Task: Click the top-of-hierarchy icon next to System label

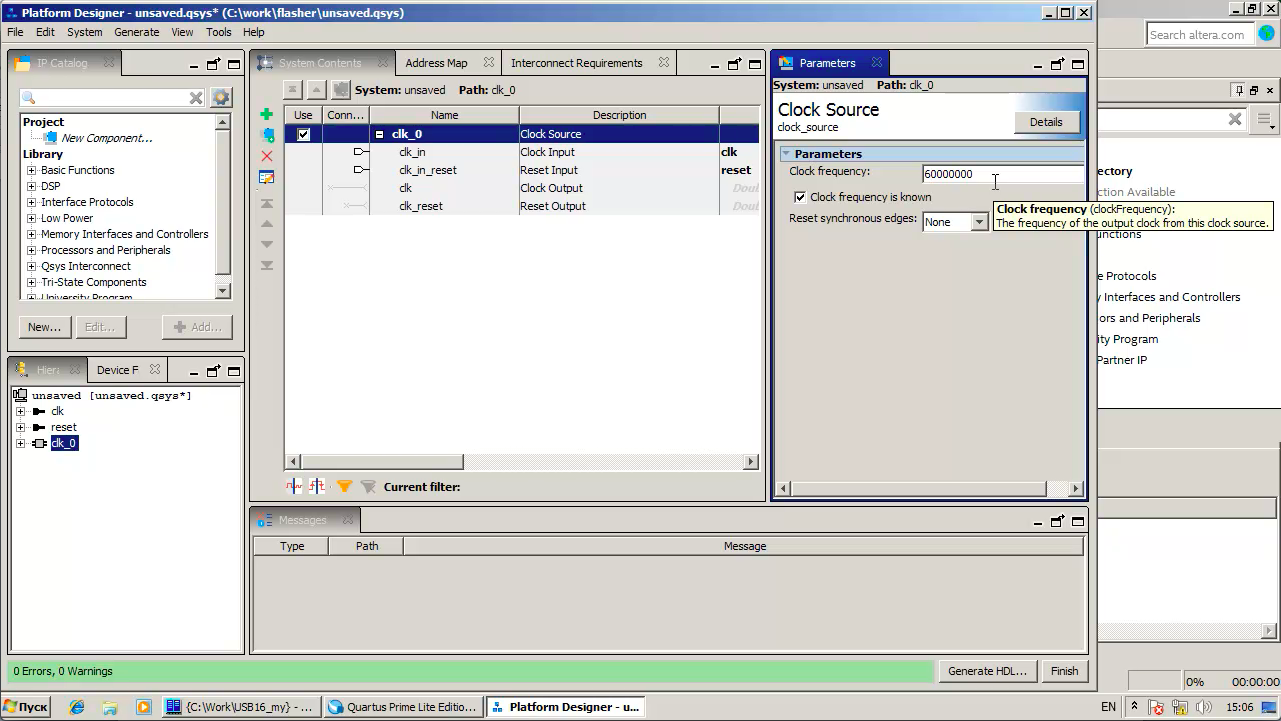Action: 292,90
